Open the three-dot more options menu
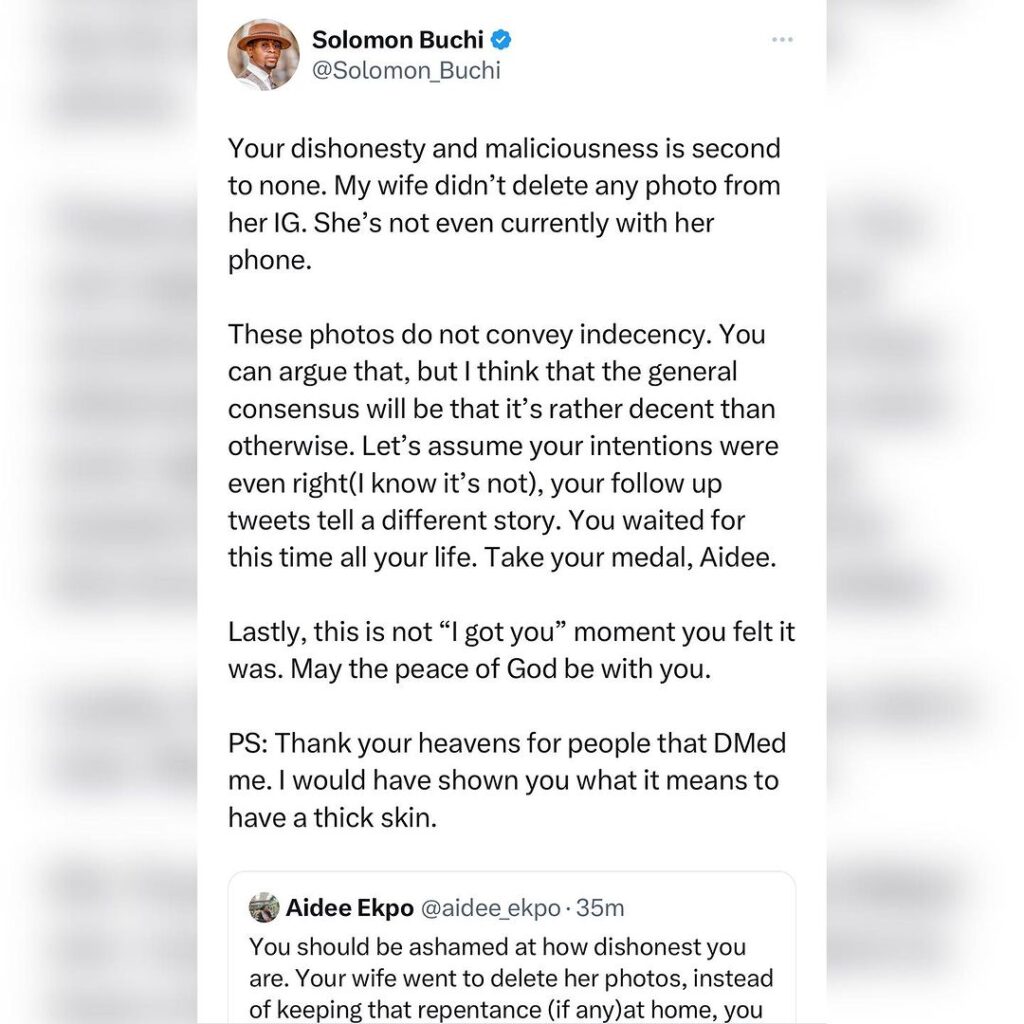This screenshot has height=1024, width=1024. [x=782, y=40]
